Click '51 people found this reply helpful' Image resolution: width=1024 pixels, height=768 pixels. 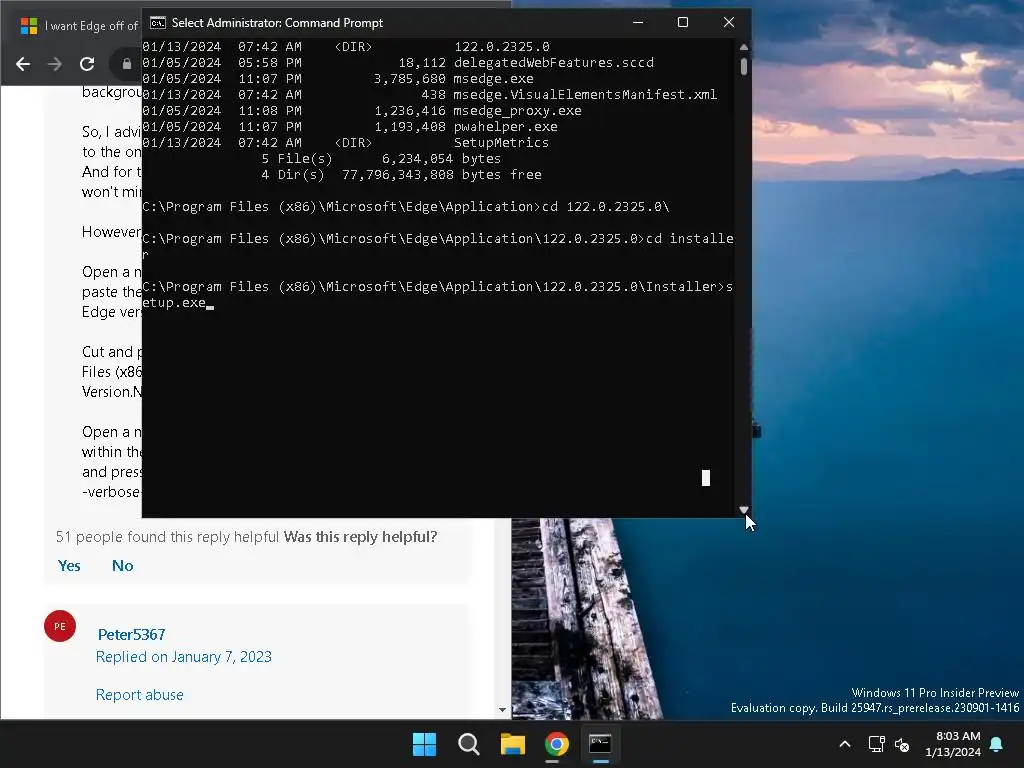click(167, 537)
